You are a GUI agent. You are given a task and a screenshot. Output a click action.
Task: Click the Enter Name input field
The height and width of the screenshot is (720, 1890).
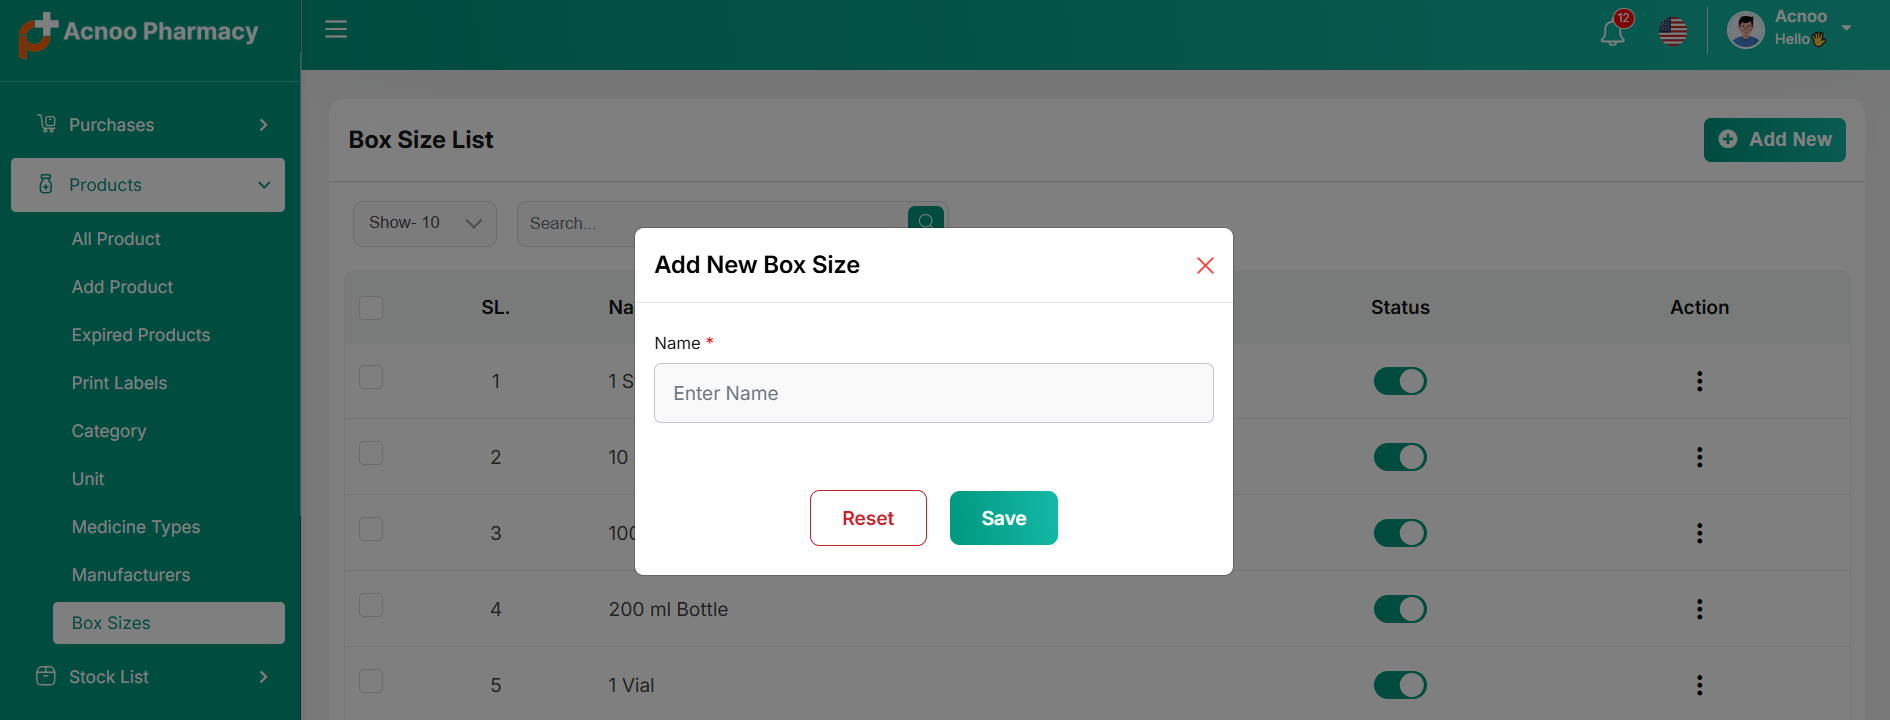(x=933, y=393)
